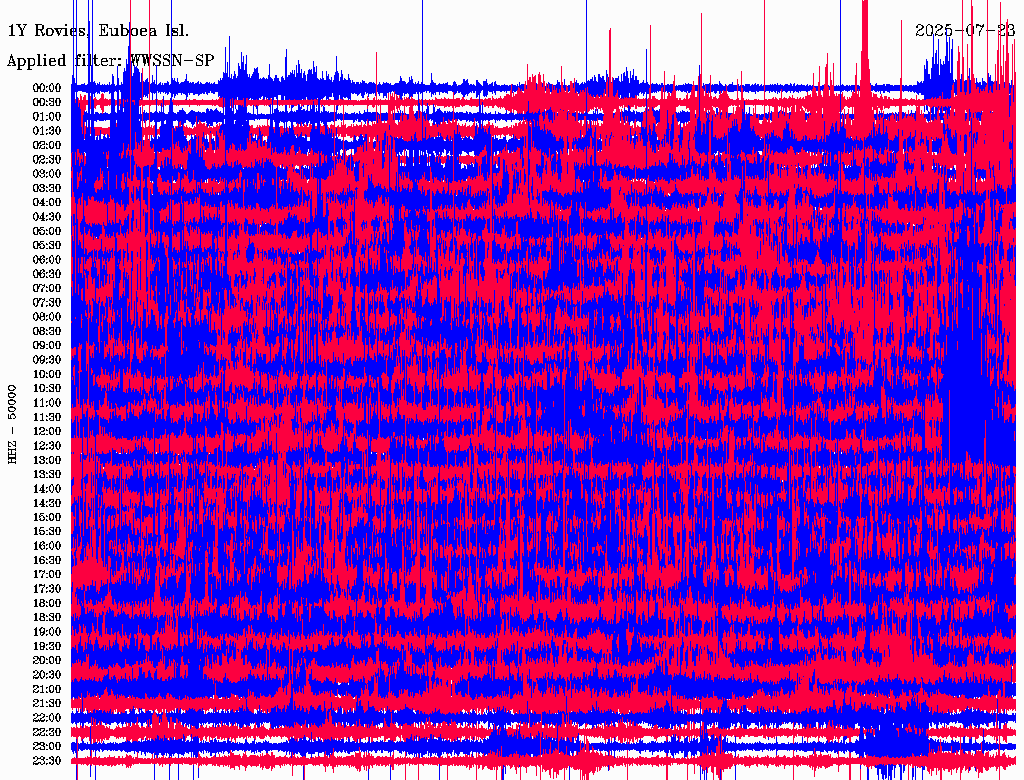The height and width of the screenshot is (780, 1024).
Task: Click the 07:00 time label
Action: 47,288
